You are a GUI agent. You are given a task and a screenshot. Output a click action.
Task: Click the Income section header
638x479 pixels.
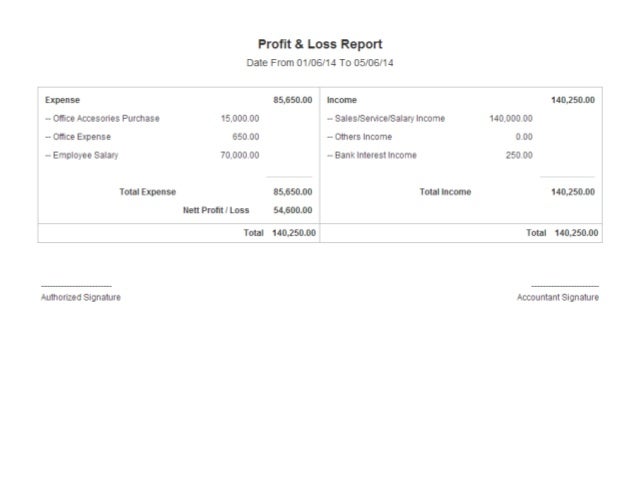coord(342,100)
